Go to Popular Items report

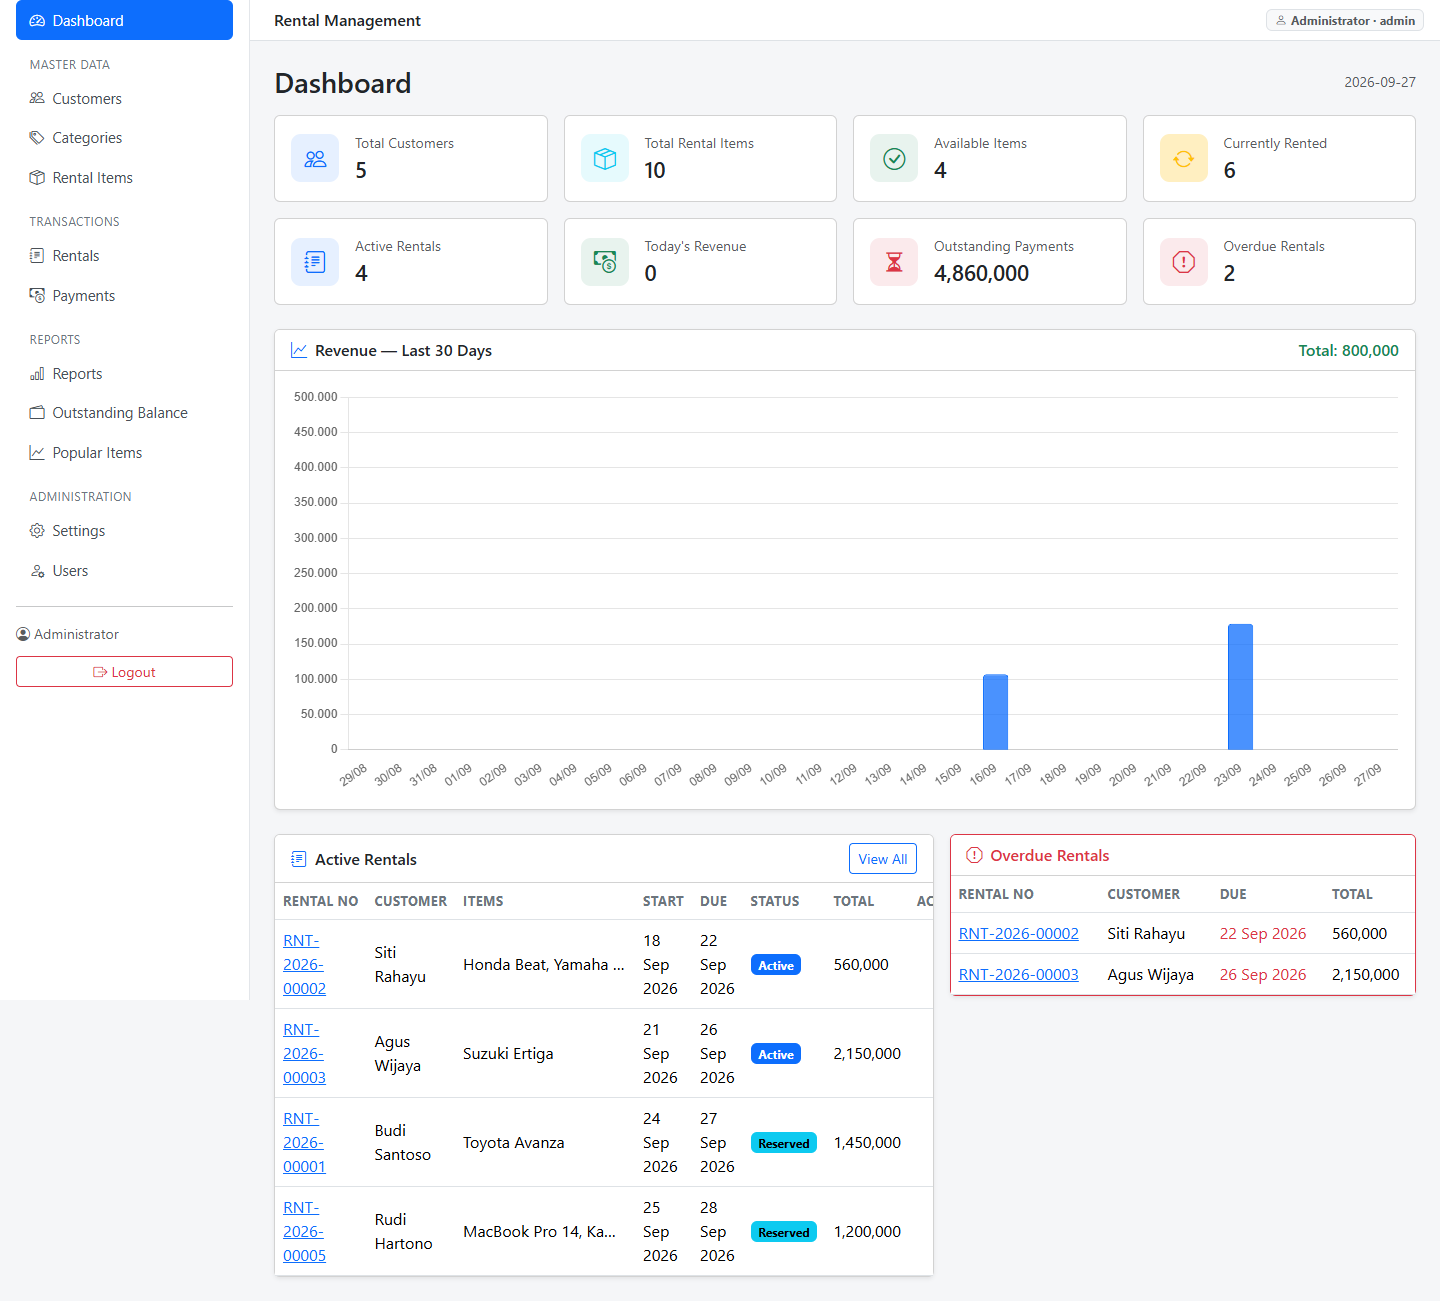[124, 453]
